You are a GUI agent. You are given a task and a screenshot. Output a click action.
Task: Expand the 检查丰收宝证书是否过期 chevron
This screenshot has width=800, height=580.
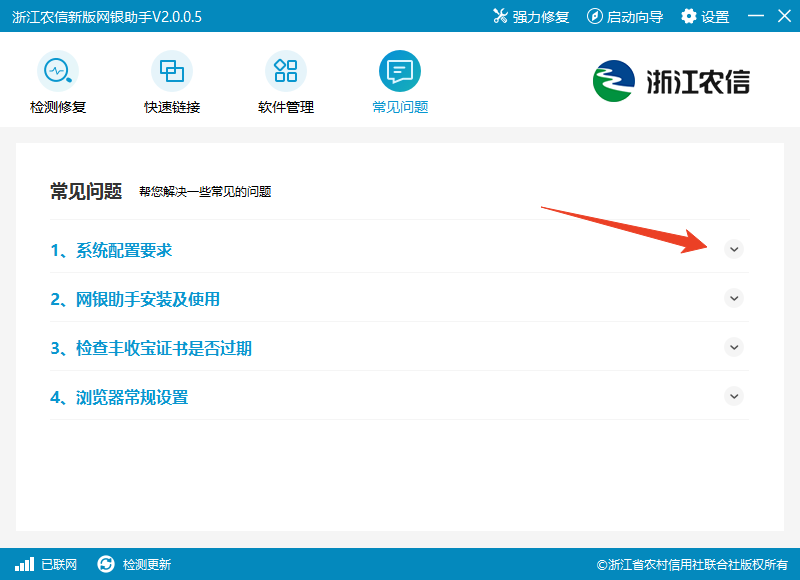[x=734, y=347]
